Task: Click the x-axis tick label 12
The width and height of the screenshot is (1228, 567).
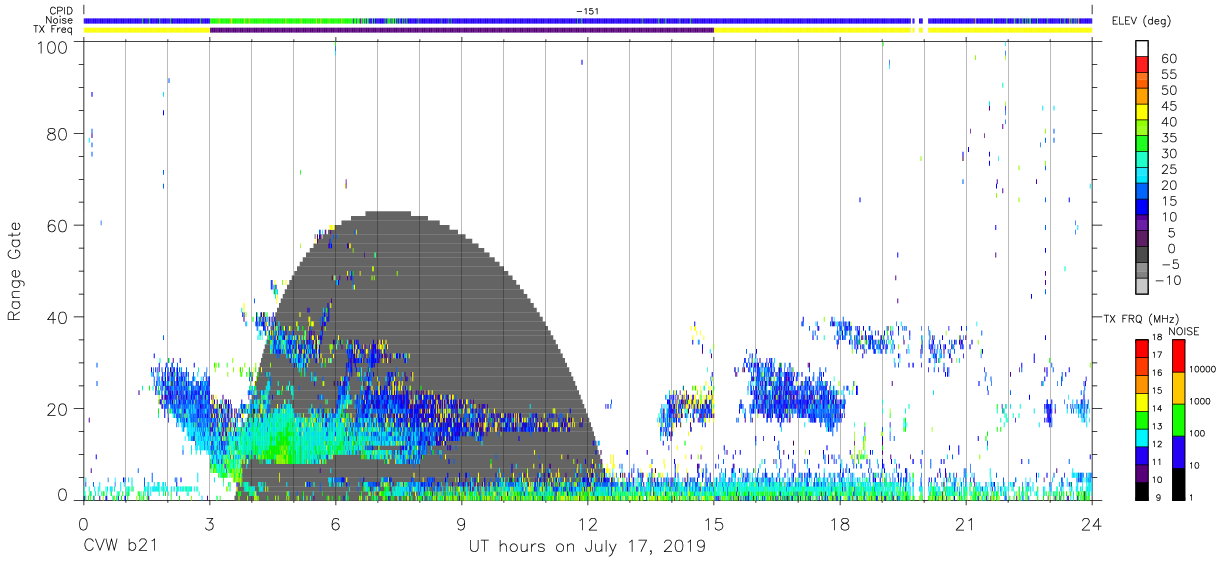Action: point(587,524)
